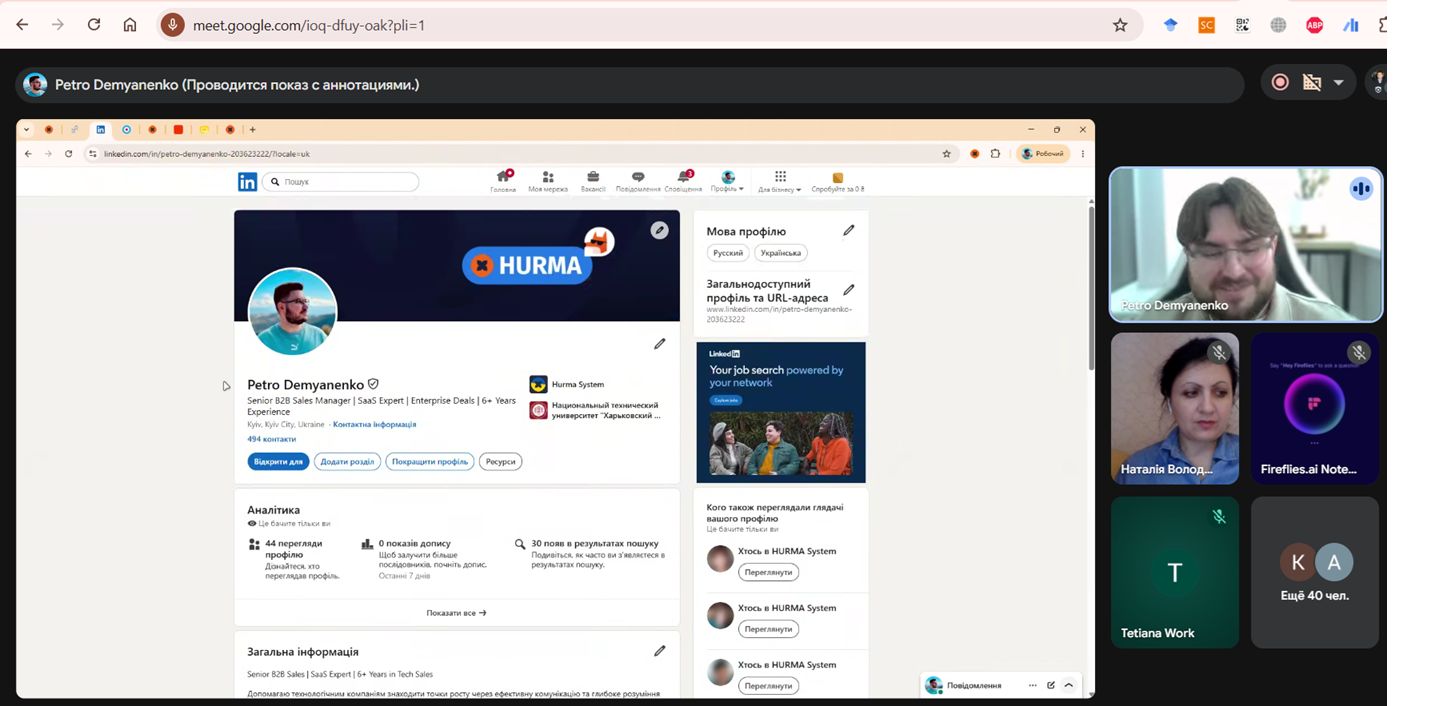Open "Моя мережа" in LinkedIn navigation
Image resolution: width=1429 pixels, height=706 pixels.
548,181
